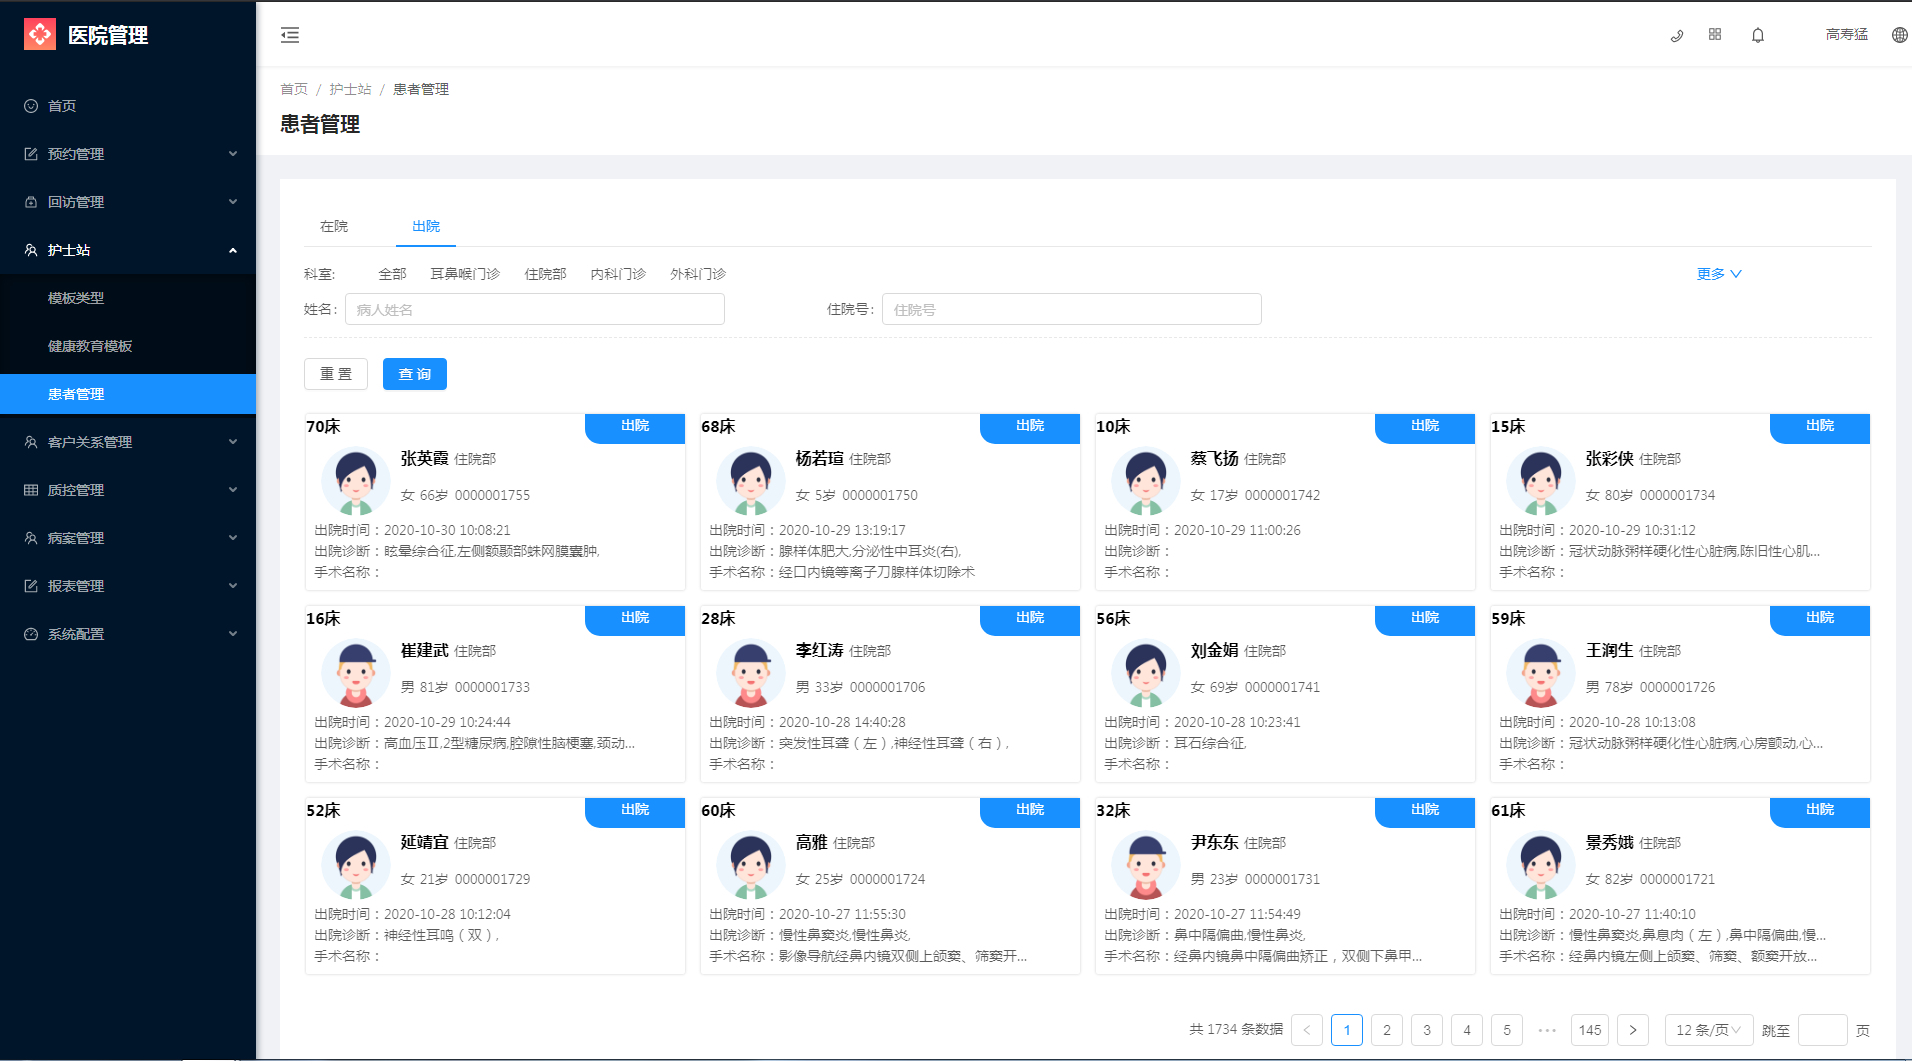Filter department by 住院部
1912x1061 pixels.
point(545,274)
